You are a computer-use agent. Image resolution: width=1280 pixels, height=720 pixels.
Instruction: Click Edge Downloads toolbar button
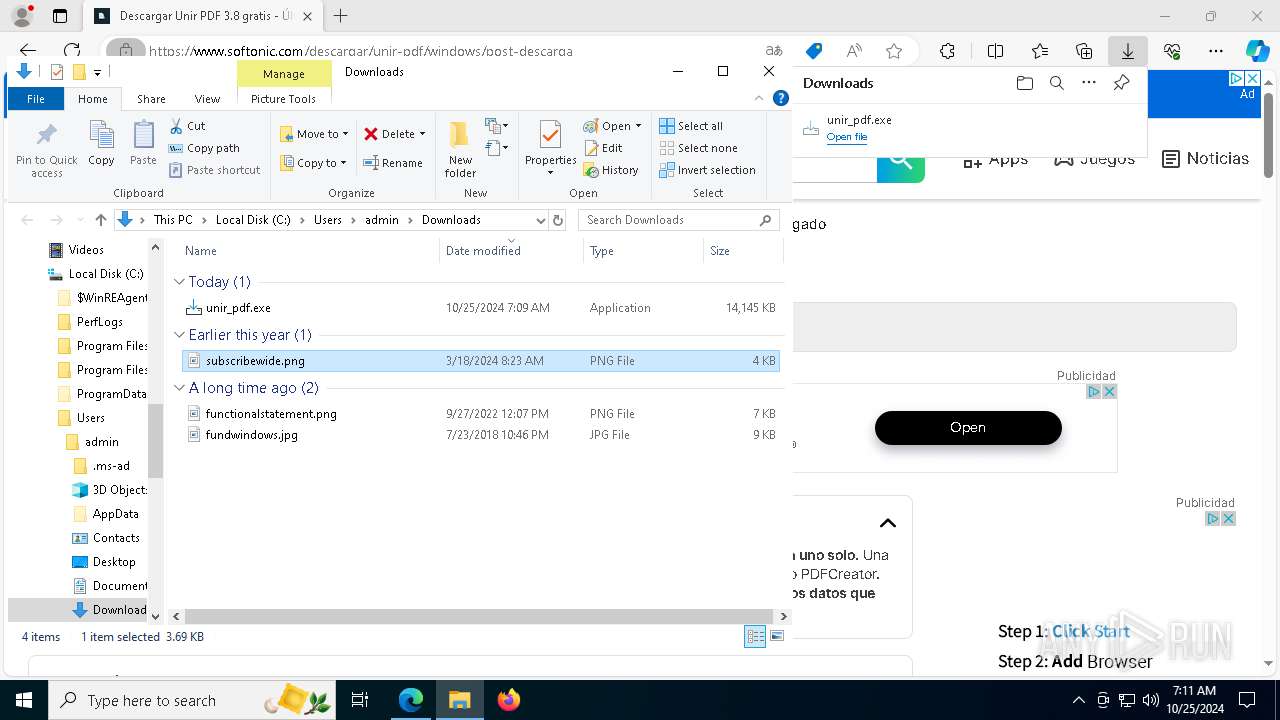click(1127, 51)
